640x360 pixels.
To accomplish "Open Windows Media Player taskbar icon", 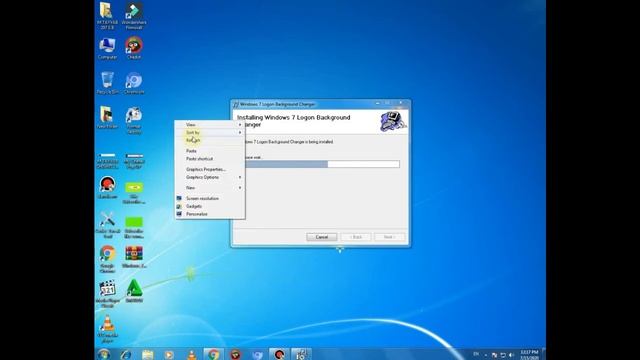I will (169, 354).
